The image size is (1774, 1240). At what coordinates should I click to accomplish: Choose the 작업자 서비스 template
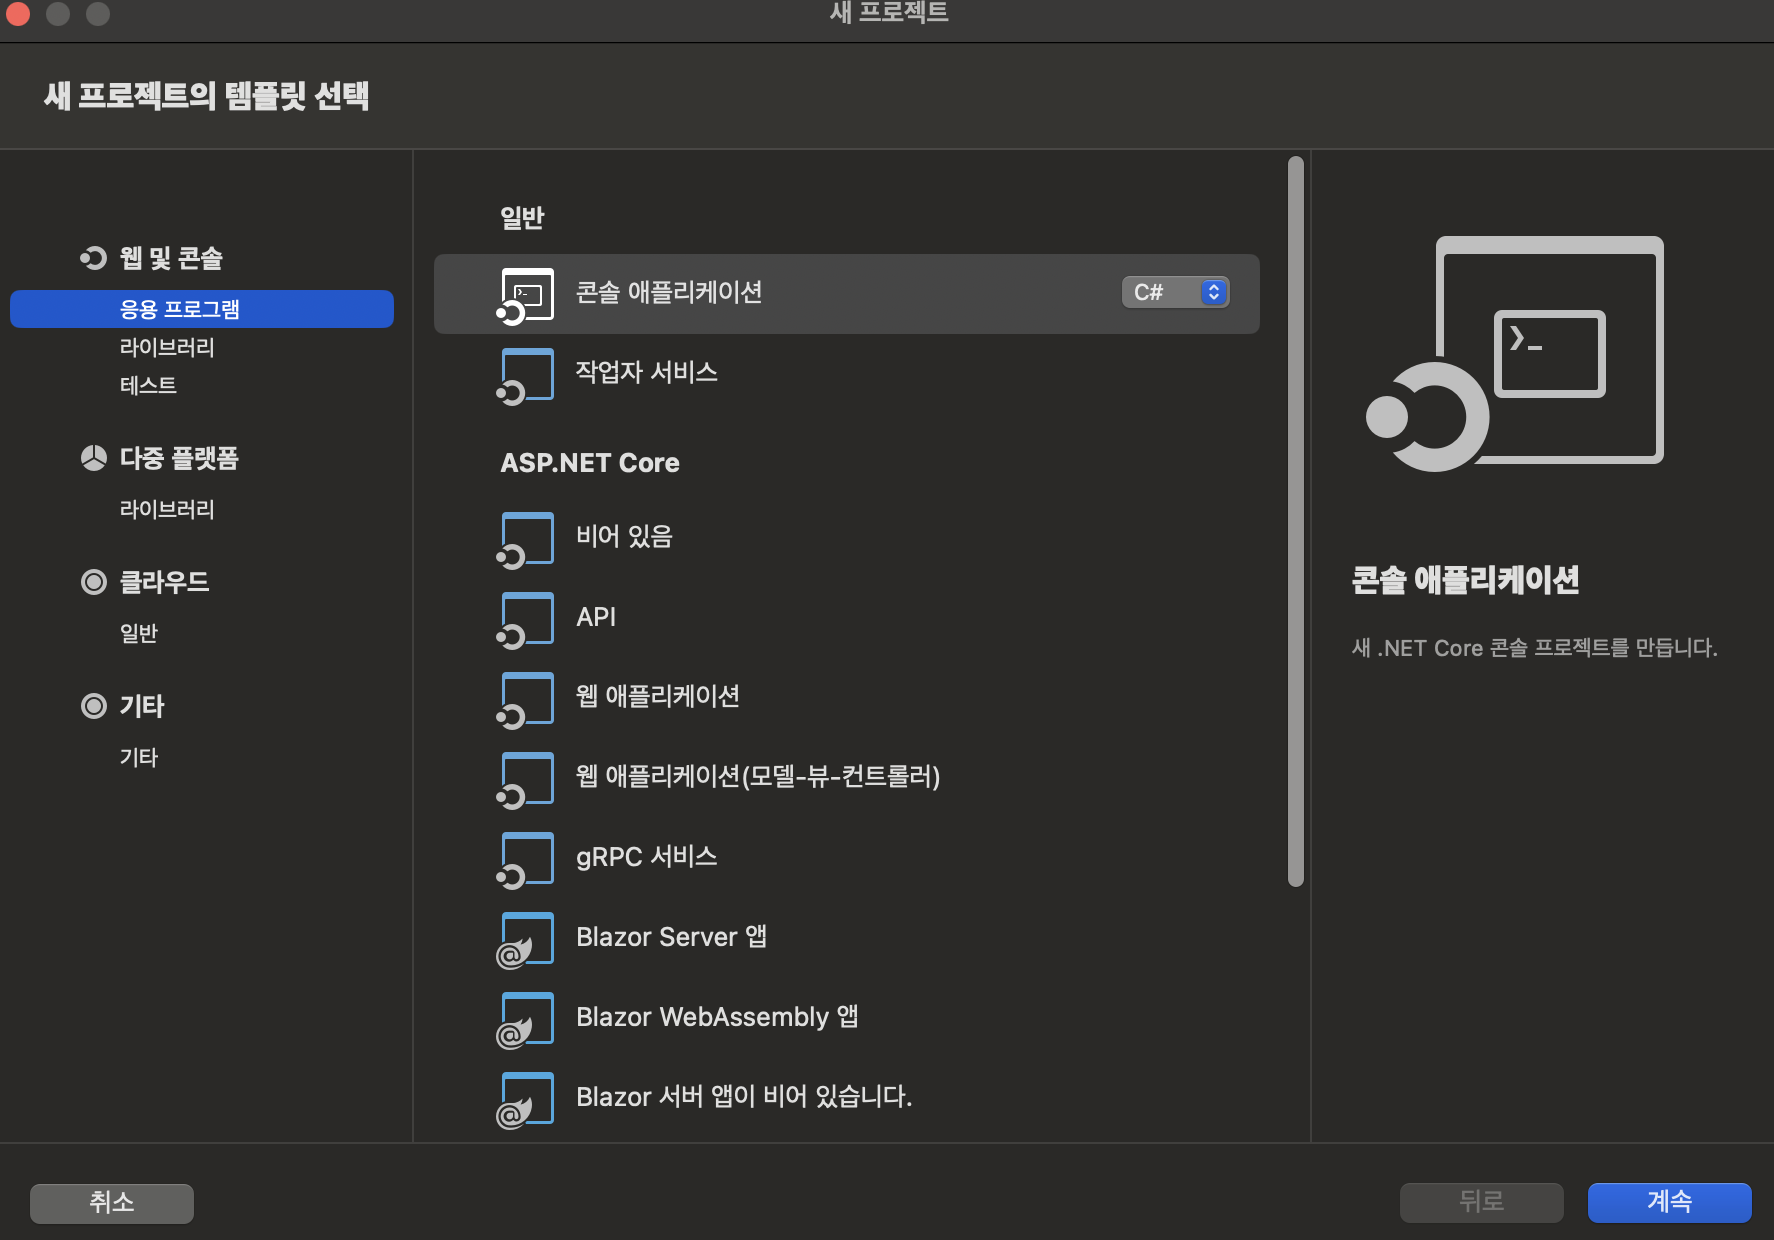847,374
